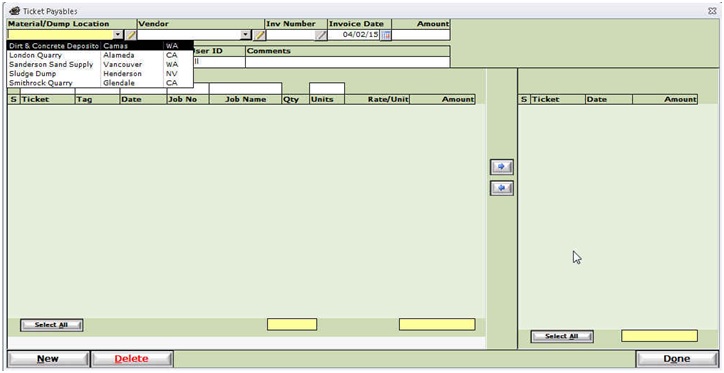Click the red Delete button
724x373 pixels.
[132, 359]
